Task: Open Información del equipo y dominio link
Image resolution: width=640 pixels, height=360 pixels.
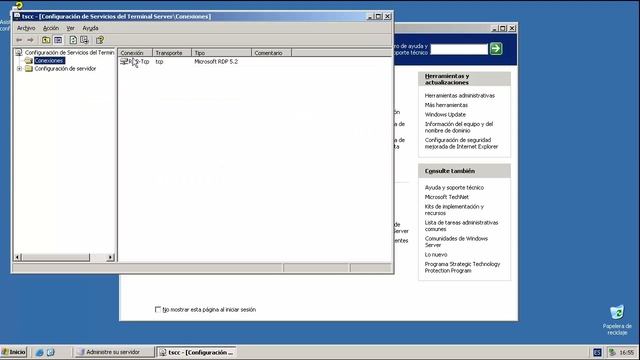Action: tap(459, 127)
